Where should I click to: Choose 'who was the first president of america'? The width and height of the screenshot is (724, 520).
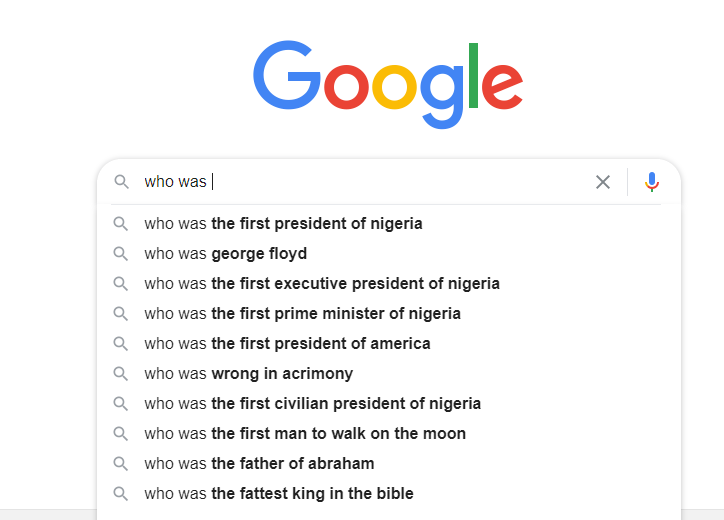(287, 344)
